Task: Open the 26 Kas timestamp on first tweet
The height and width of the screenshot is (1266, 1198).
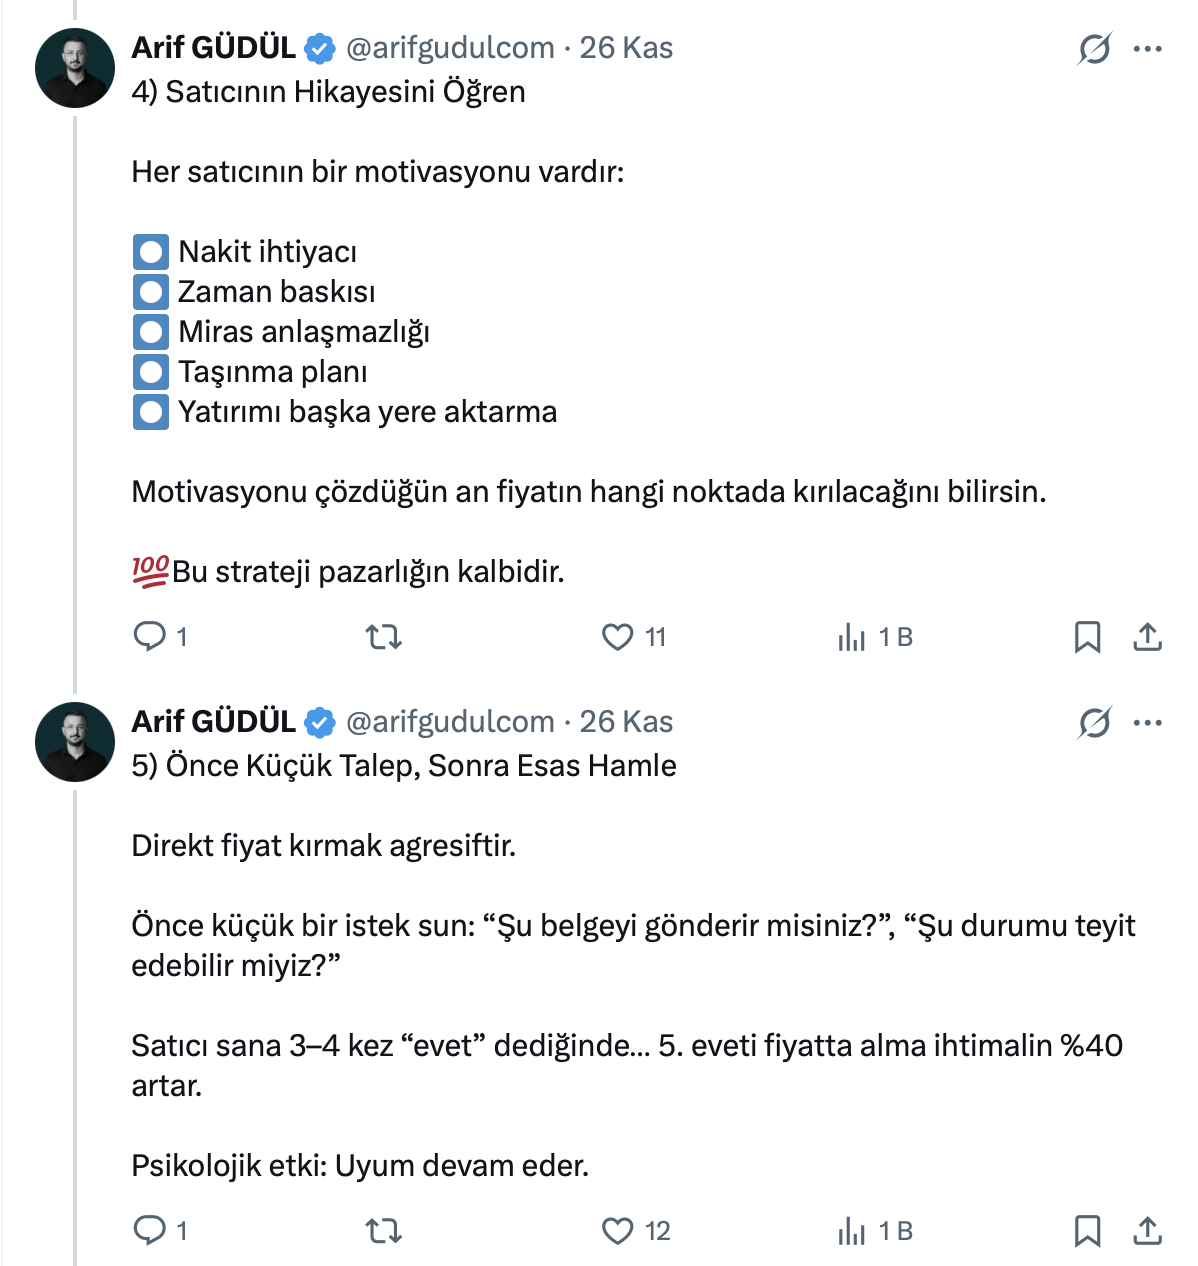Action: (626, 47)
